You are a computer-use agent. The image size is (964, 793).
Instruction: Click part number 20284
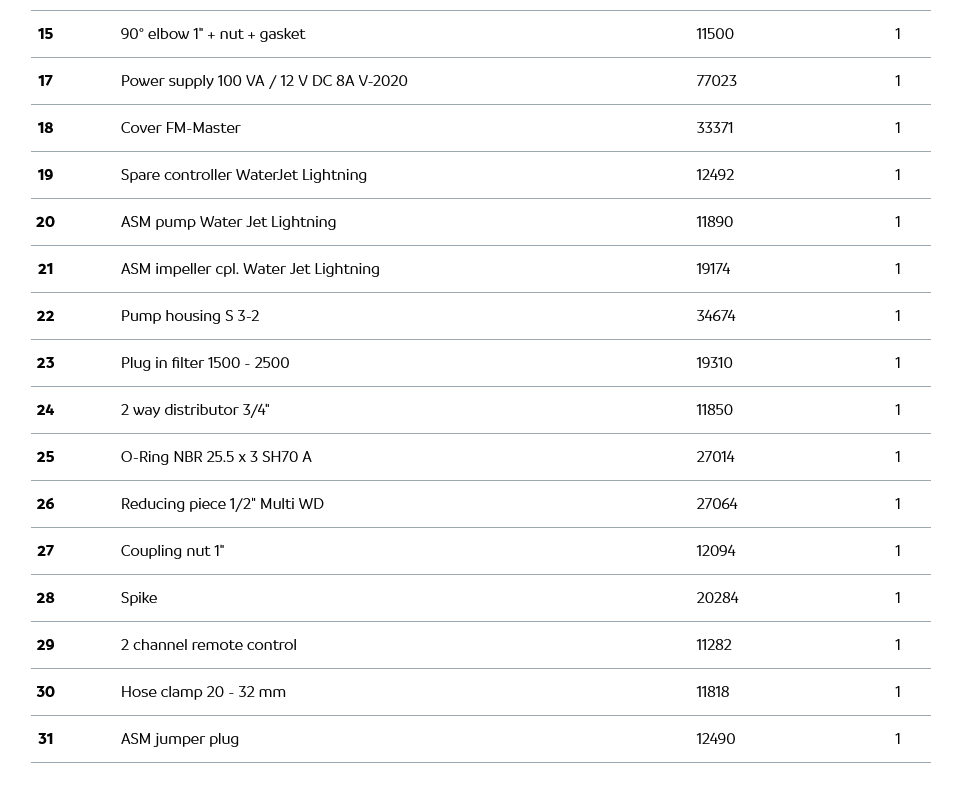coord(717,598)
